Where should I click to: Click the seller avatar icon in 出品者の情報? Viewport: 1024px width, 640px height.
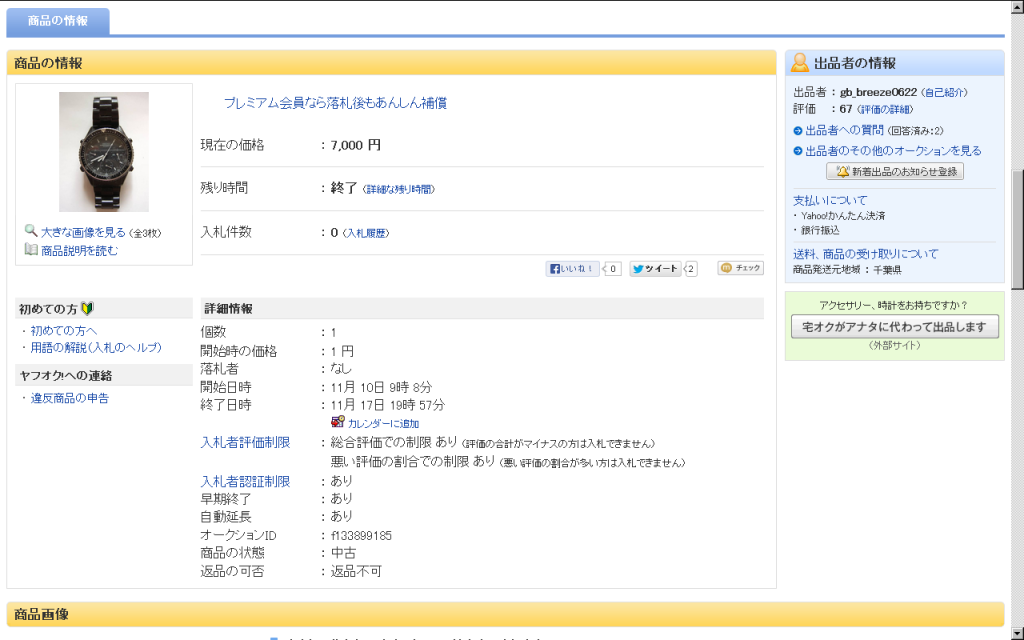[800, 63]
